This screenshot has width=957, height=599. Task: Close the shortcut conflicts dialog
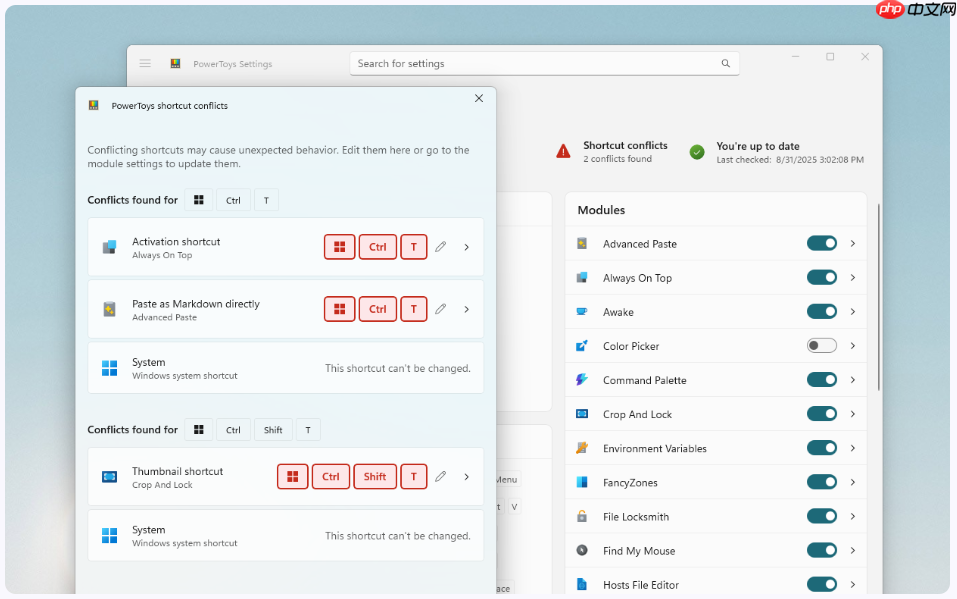pyautogui.click(x=478, y=98)
